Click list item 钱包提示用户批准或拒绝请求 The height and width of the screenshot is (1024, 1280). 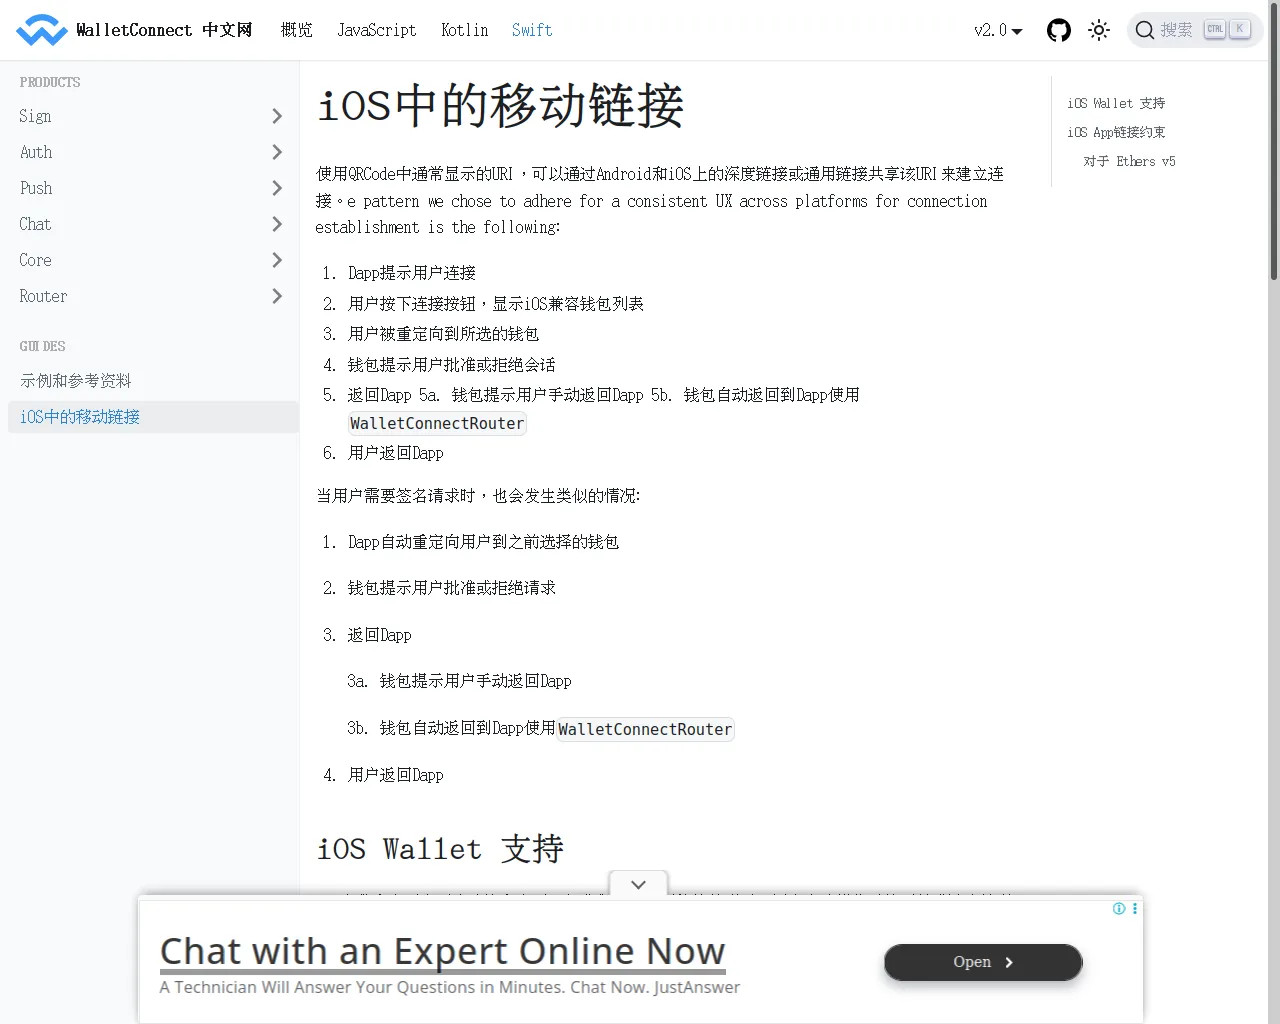pos(452,588)
